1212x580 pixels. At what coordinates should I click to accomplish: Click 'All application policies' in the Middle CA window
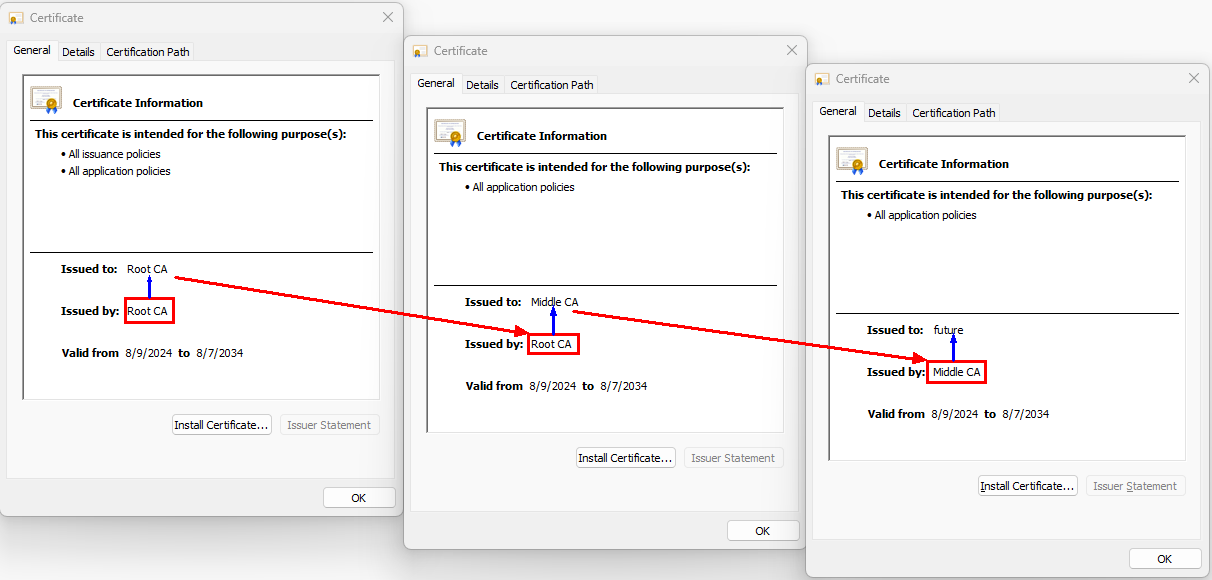[523, 187]
